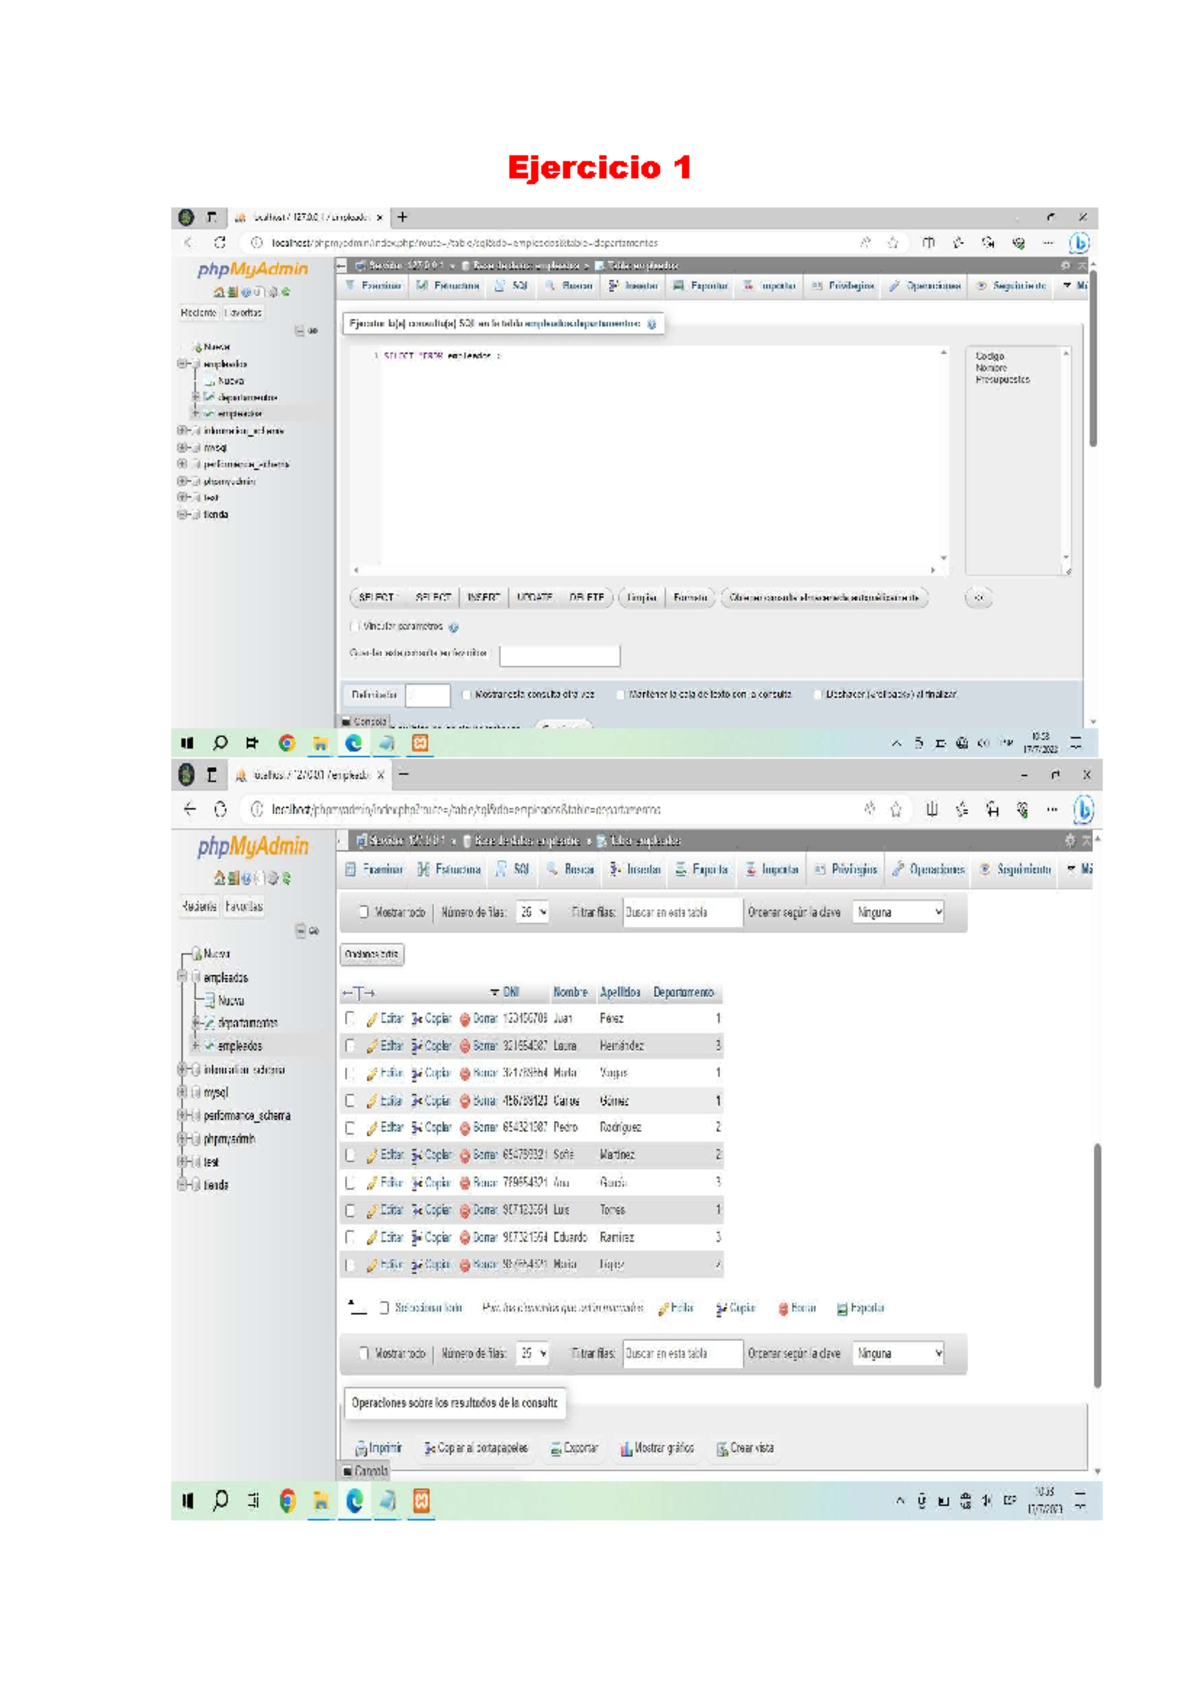Click the red Borrar icon in Laura's row
The image size is (1200, 1696).
click(x=465, y=1046)
